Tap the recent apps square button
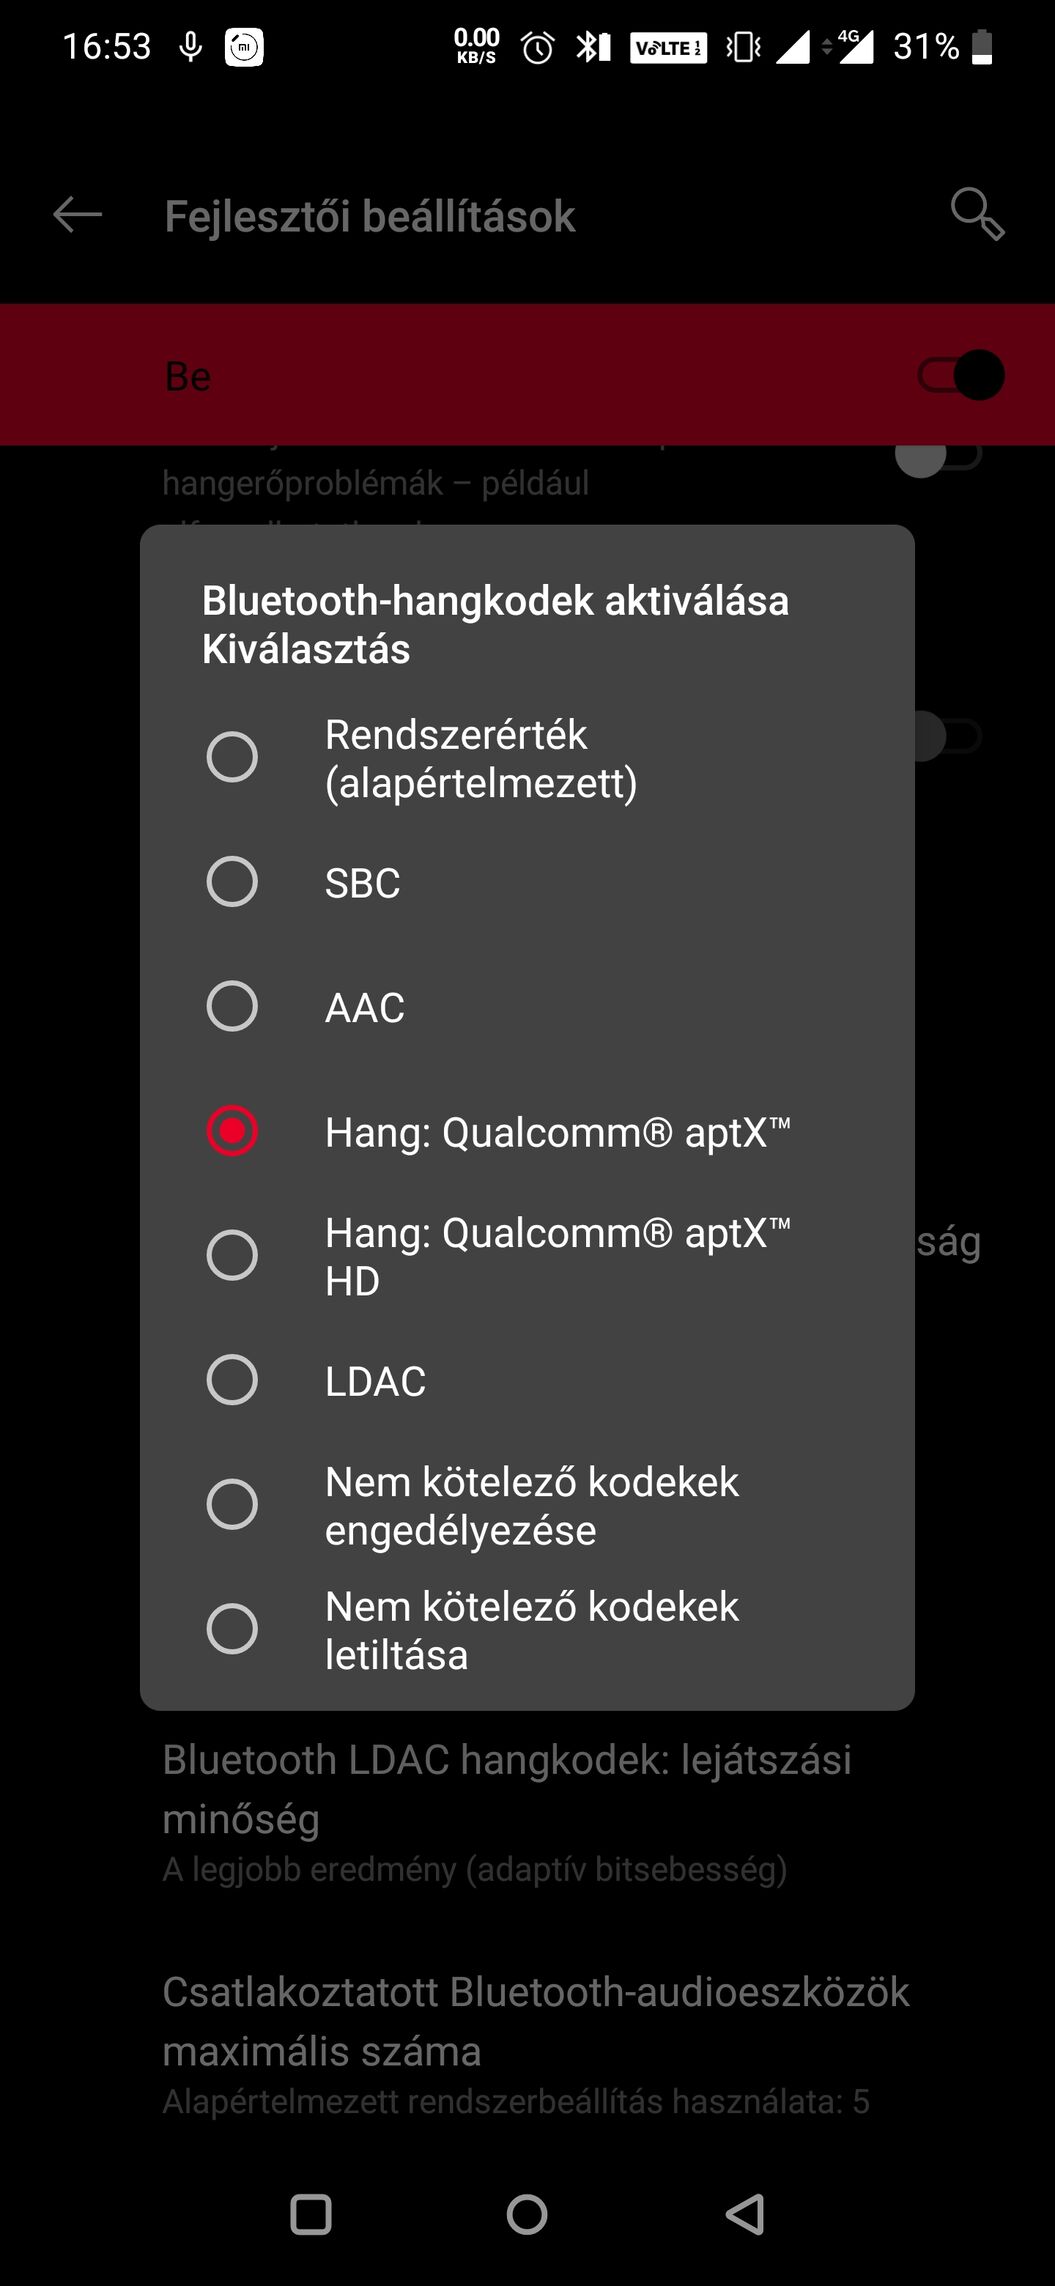1055x2286 pixels. pyautogui.click(x=310, y=2214)
